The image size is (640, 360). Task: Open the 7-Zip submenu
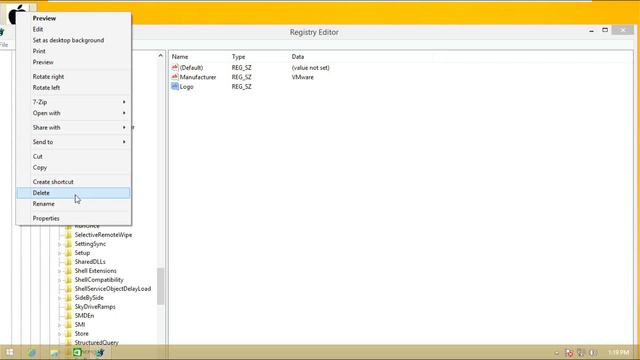73,102
